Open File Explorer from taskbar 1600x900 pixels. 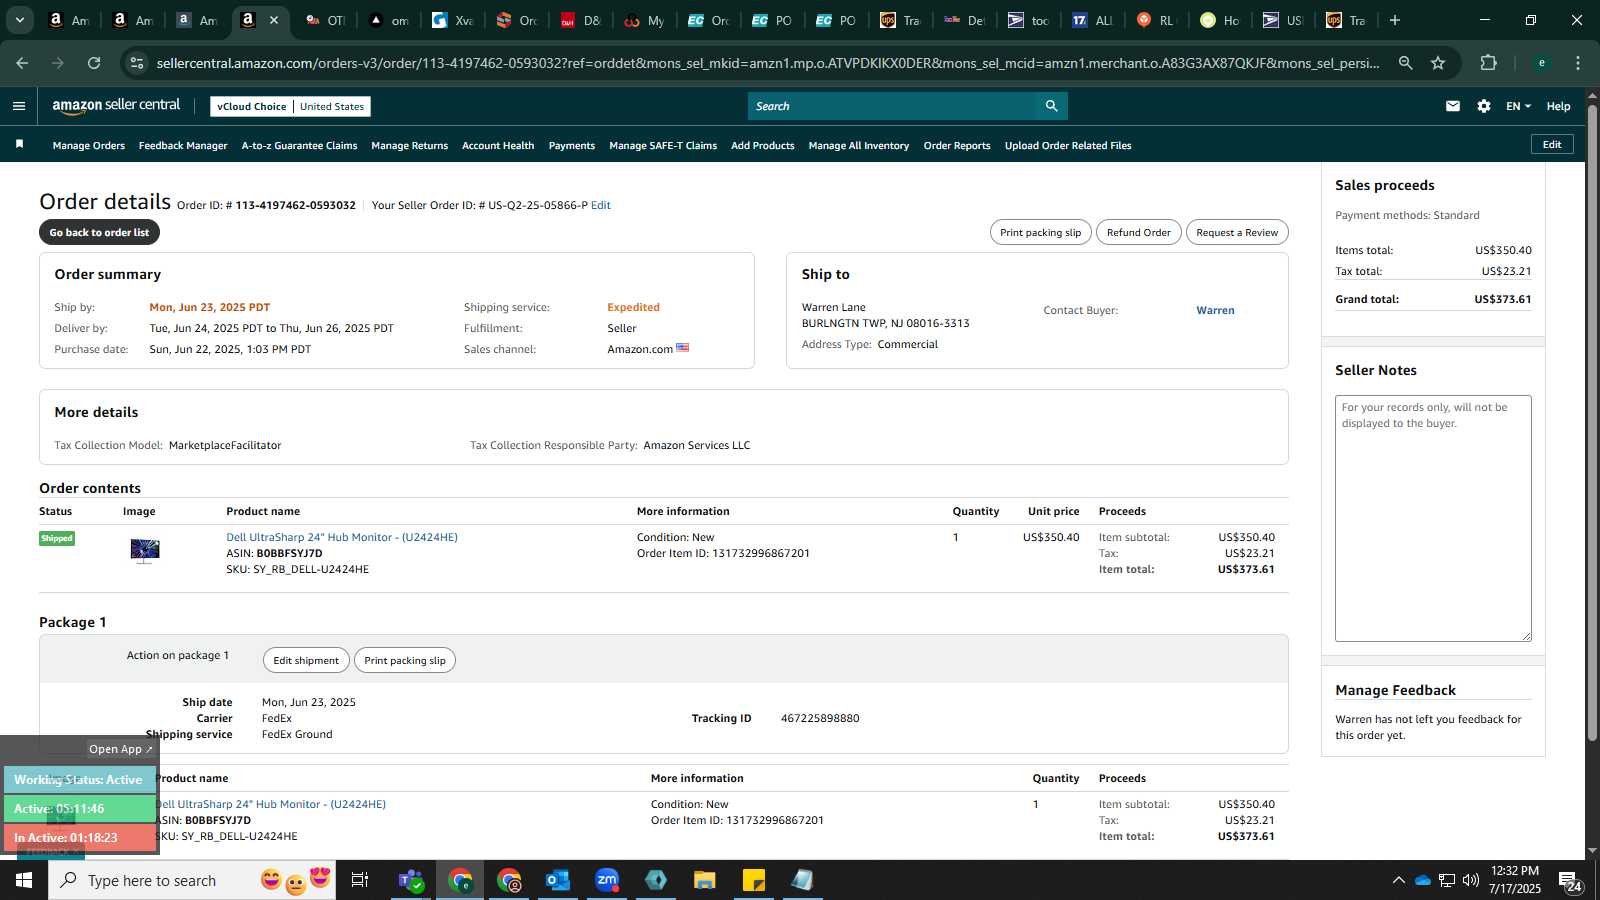click(705, 880)
